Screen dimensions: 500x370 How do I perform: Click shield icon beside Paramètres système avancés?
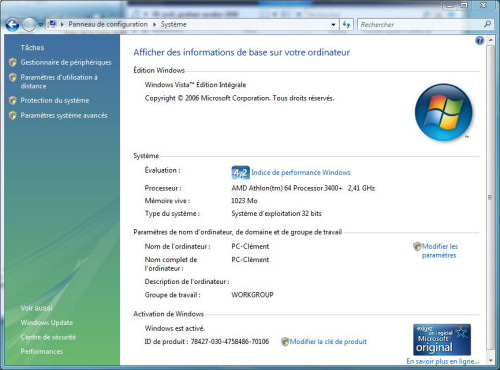tap(13, 116)
